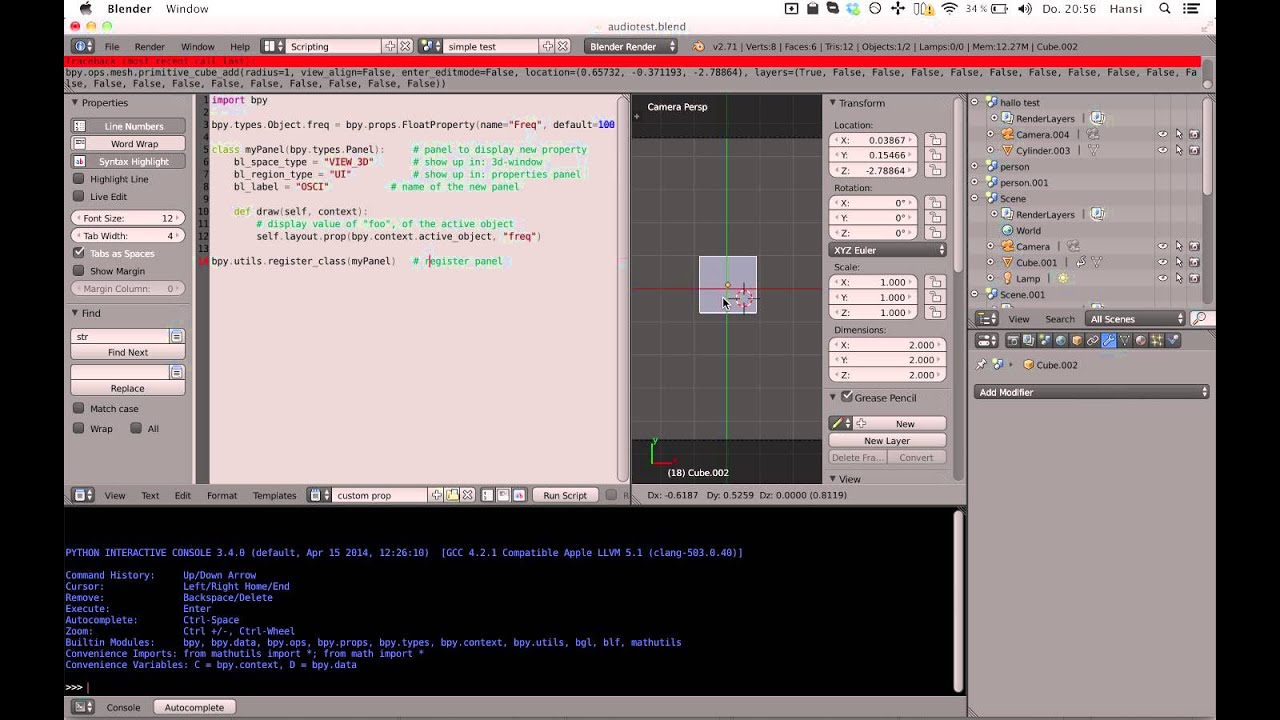This screenshot has height=720, width=1280.
Task: Open the All Scenes outliner display dropdown
Action: coord(1136,319)
